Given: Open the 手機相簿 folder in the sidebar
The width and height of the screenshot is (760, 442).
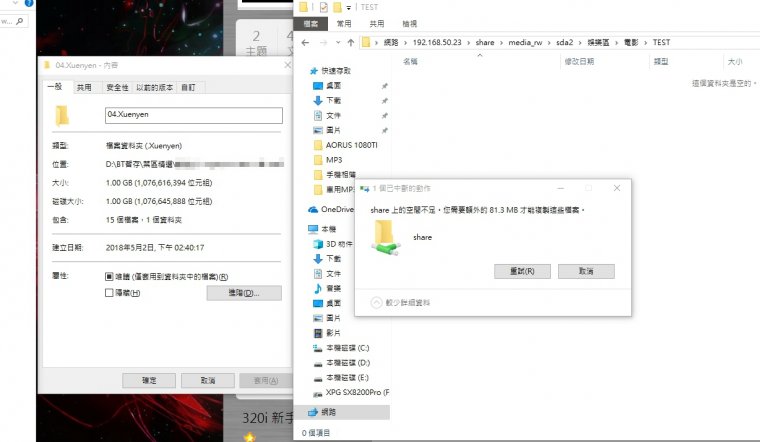Looking at the screenshot, I should click(x=340, y=174).
